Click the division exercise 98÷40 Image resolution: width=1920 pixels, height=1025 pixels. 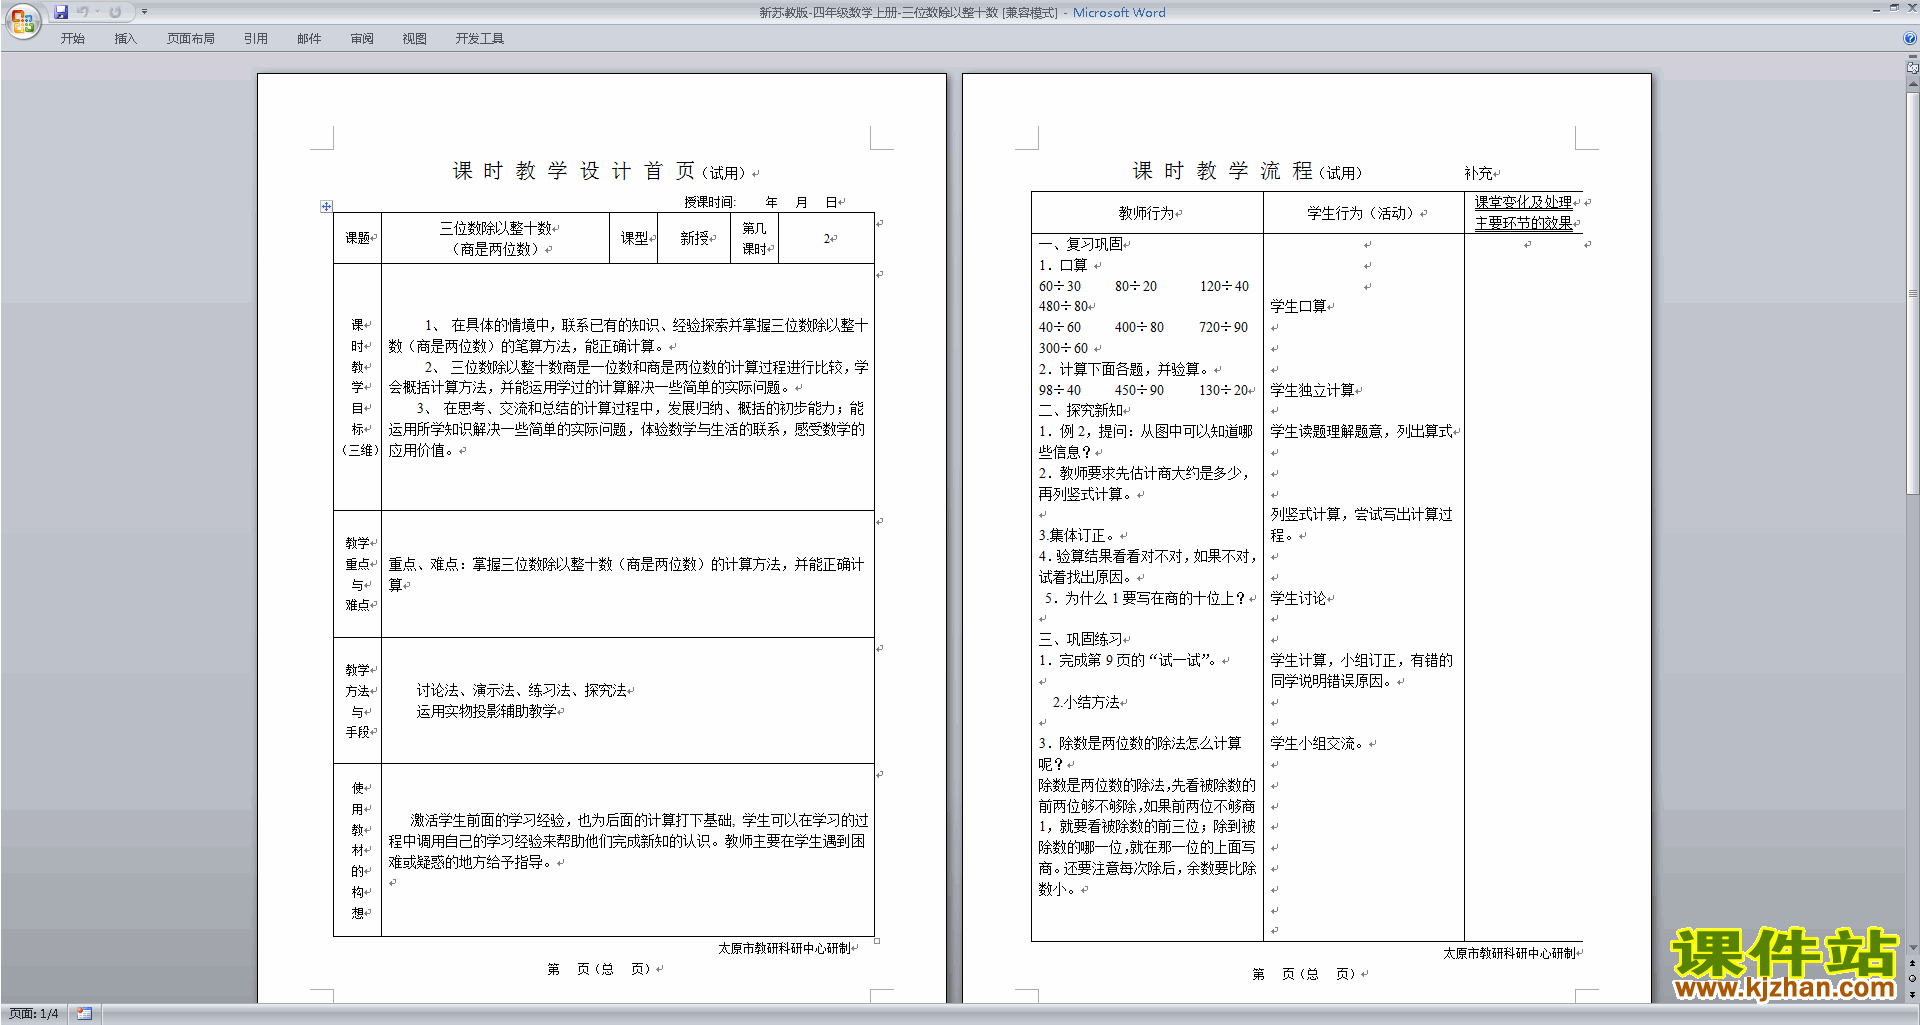(1059, 390)
